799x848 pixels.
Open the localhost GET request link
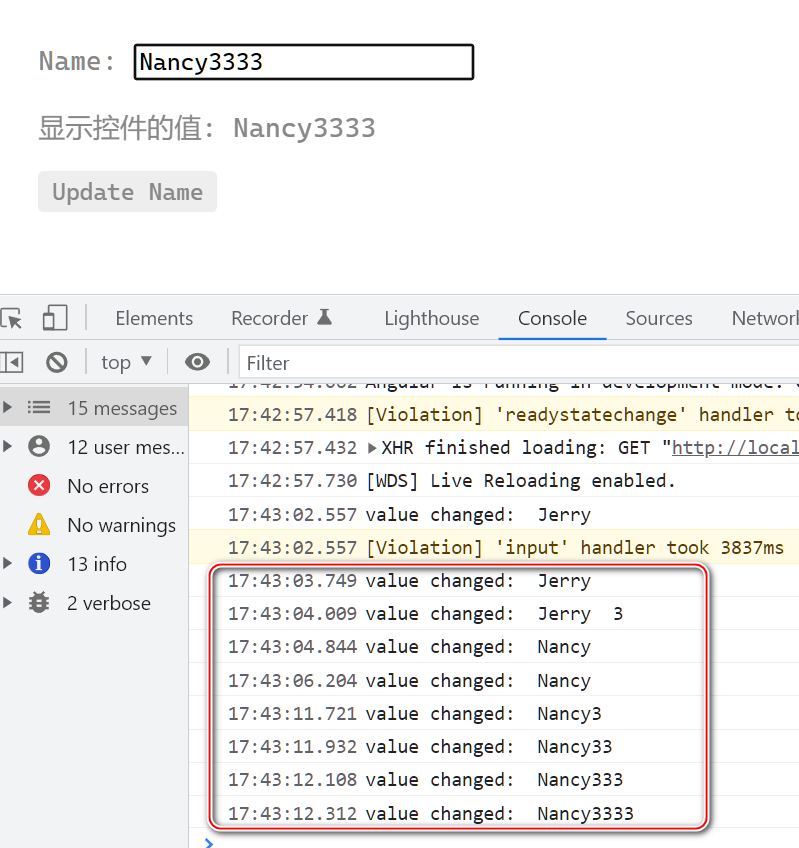[x=740, y=447]
